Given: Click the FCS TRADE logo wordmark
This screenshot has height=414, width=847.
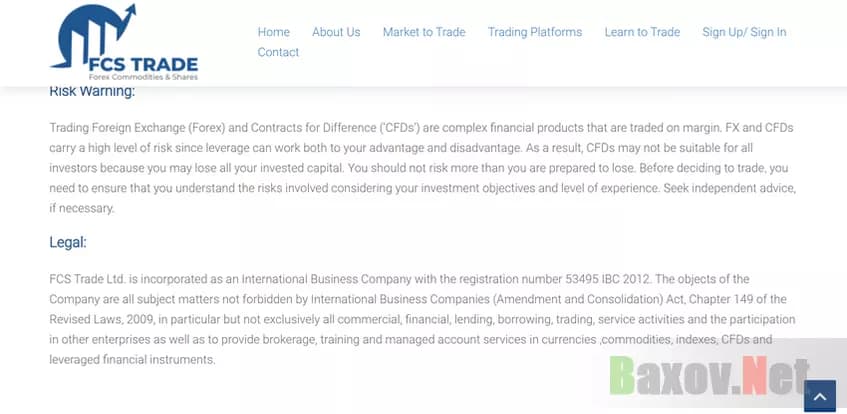Looking at the screenshot, I should pos(143,64).
